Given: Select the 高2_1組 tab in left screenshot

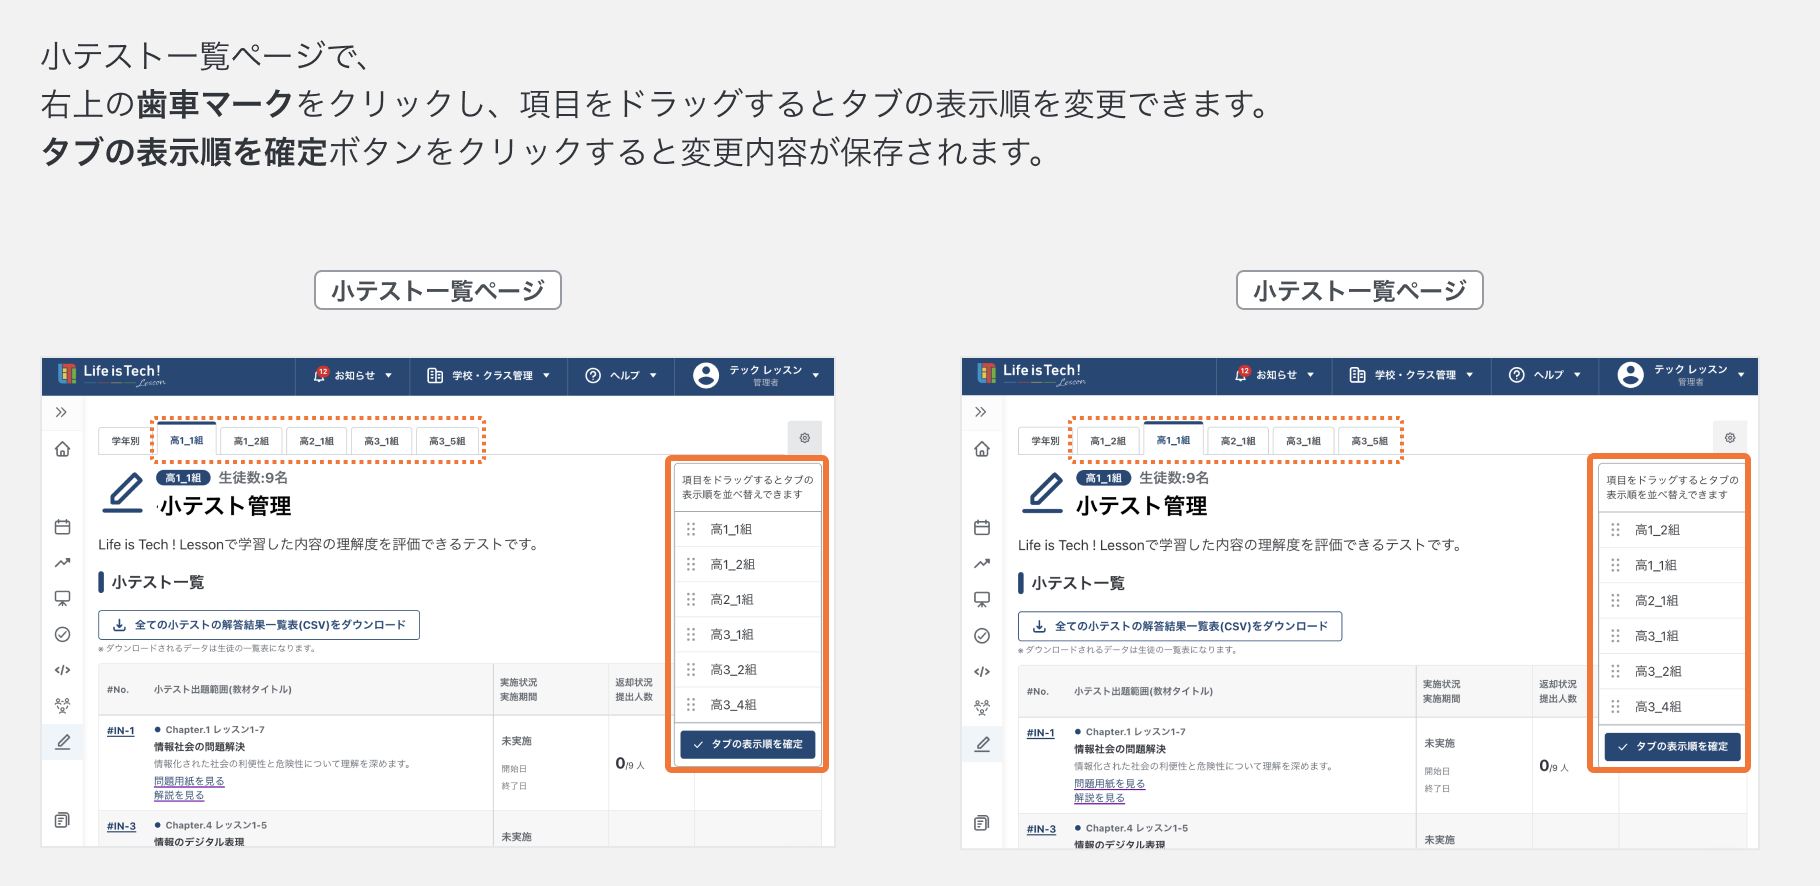Looking at the screenshot, I should point(316,441).
